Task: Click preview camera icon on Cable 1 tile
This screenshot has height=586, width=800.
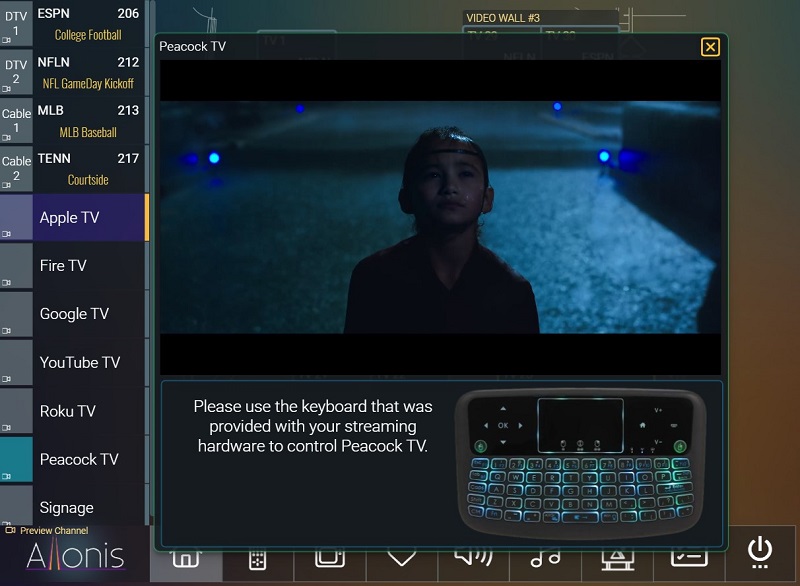Action: [x=6, y=137]
